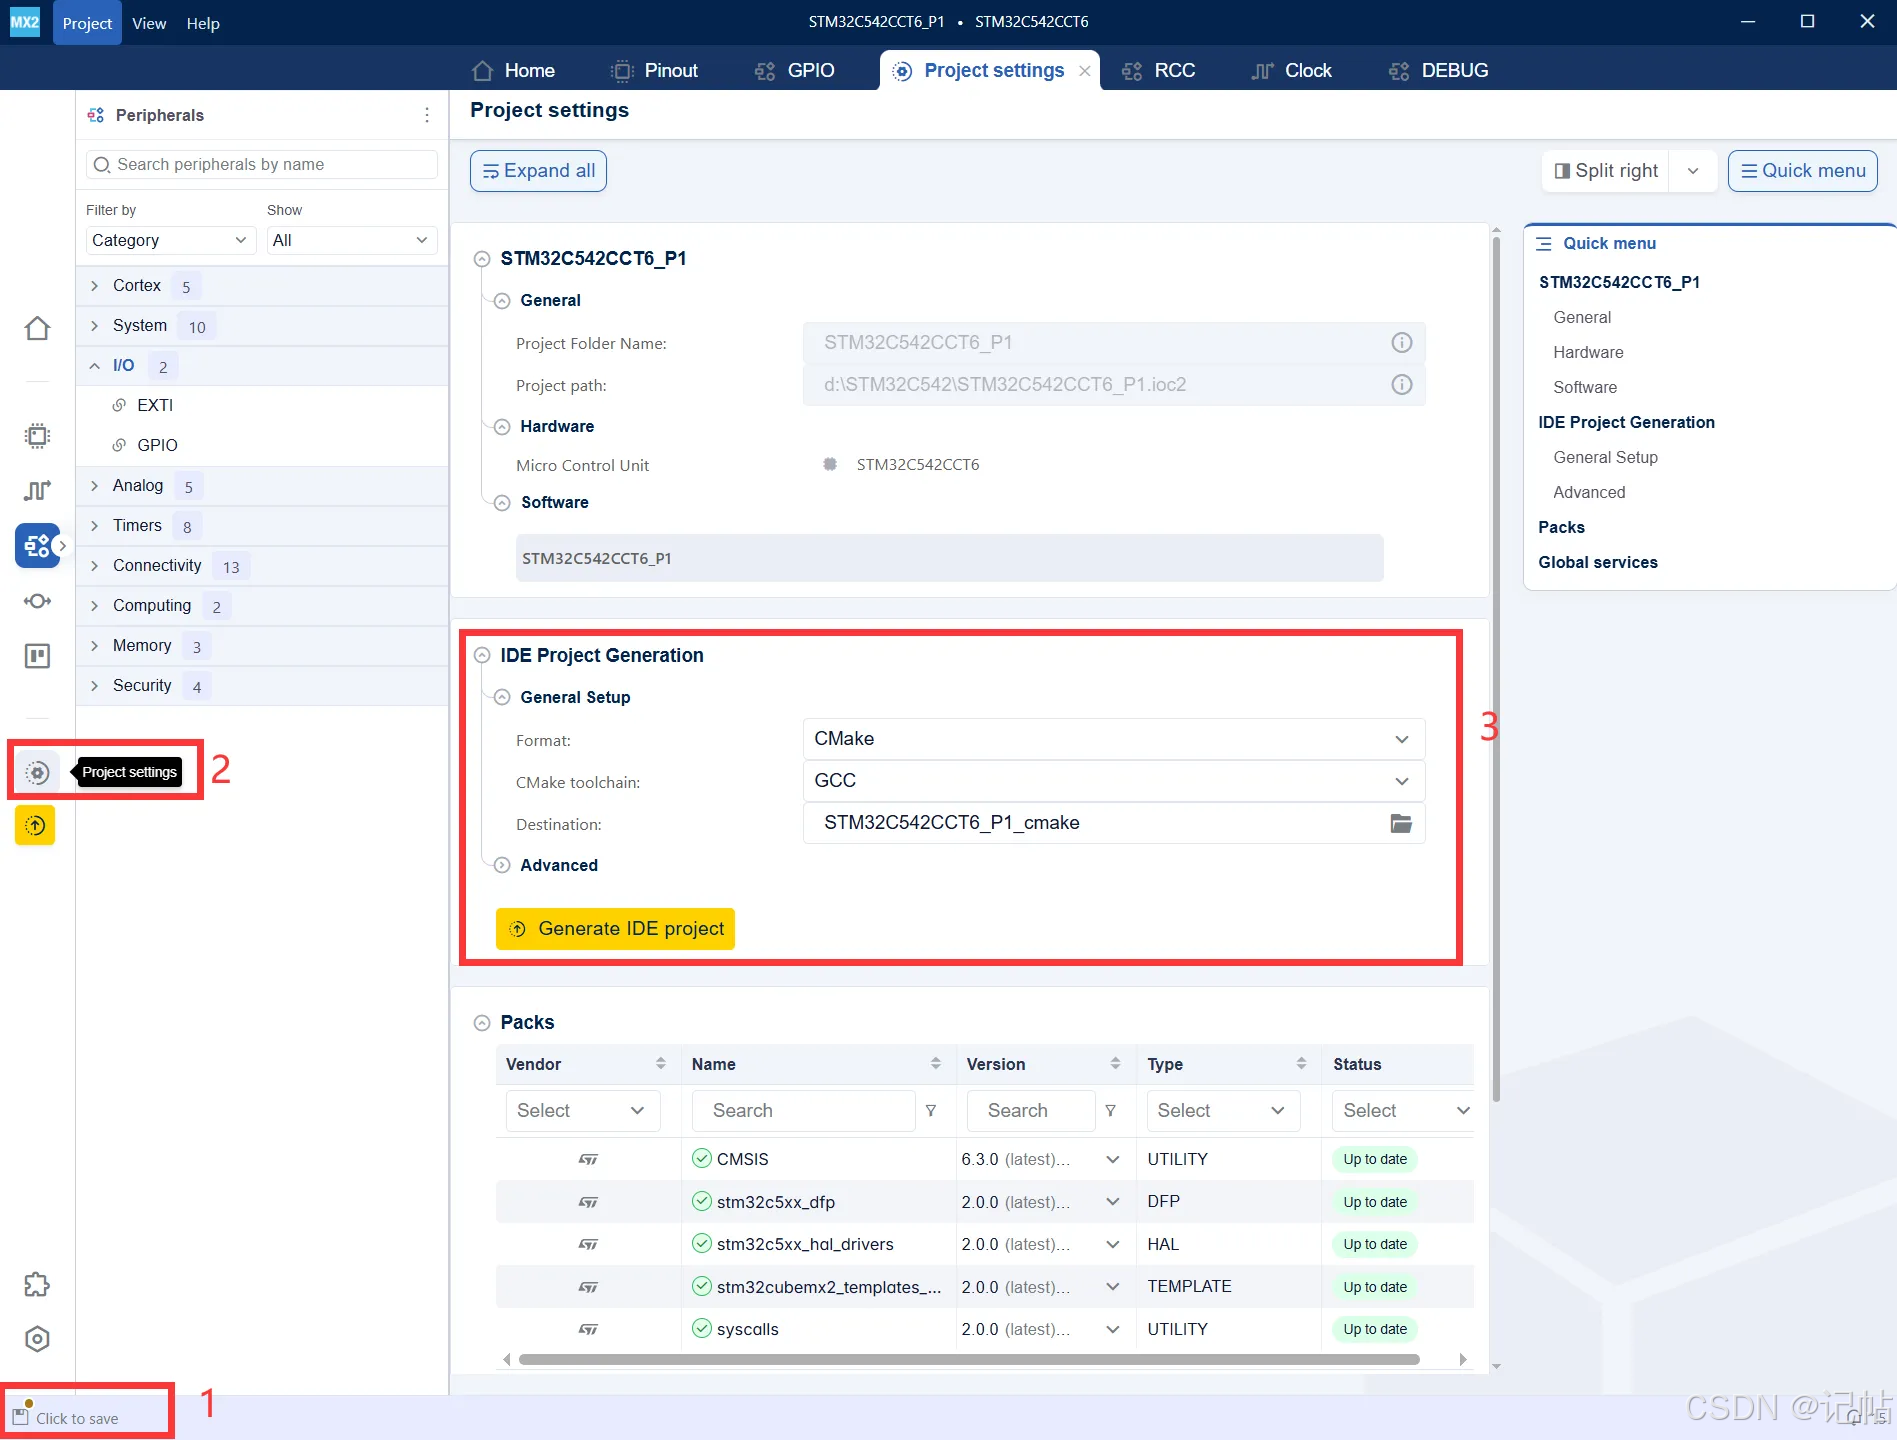Open the Vendor Select filter dropdown
Screen dimensions: 1897x1440
coord(582,1111)
